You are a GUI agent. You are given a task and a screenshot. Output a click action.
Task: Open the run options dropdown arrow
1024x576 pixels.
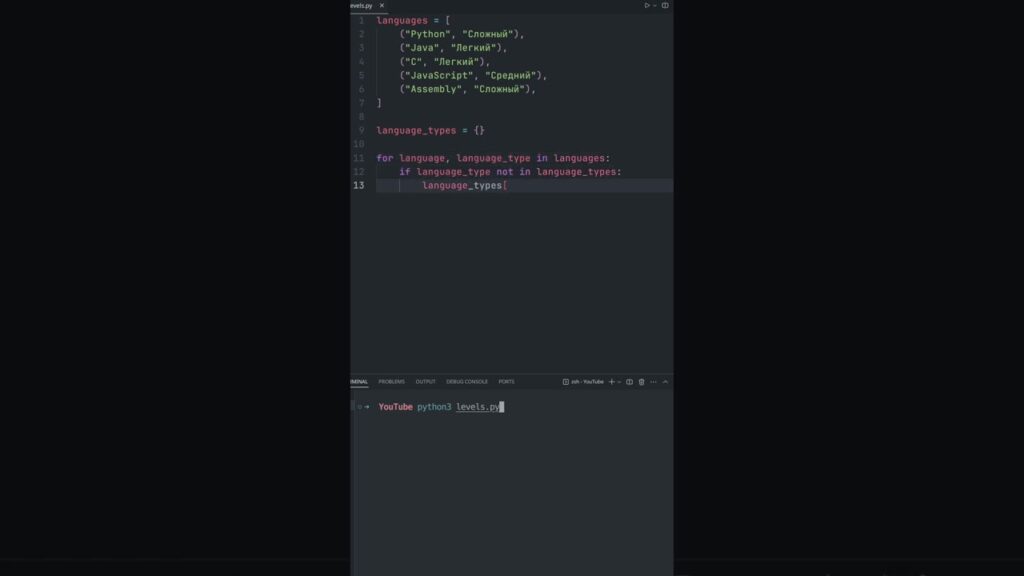(x=655, y=5)
